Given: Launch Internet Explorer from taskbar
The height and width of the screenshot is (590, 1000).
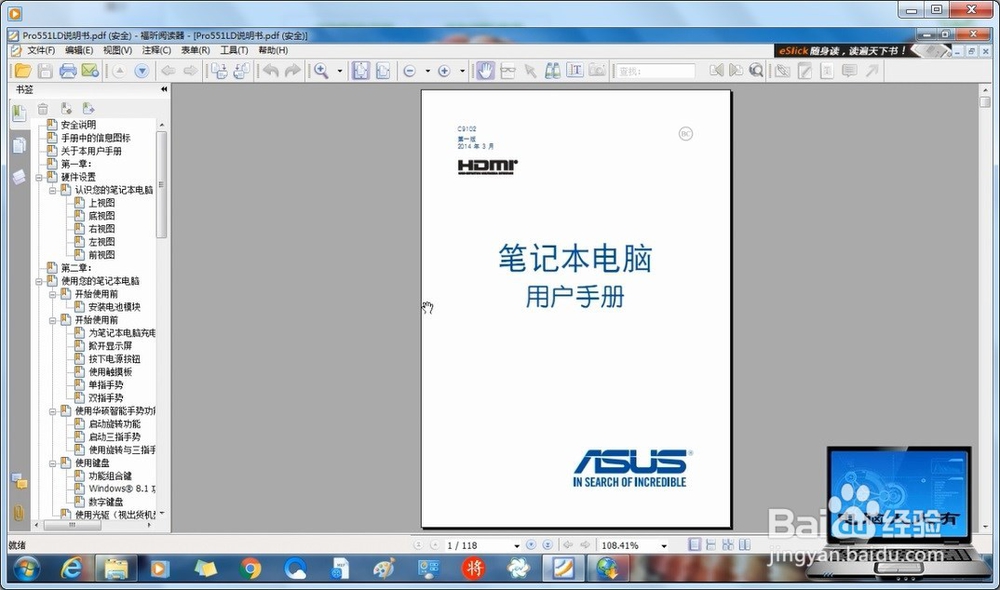Looking at the screenshot, I should click(x=71, y=568).
